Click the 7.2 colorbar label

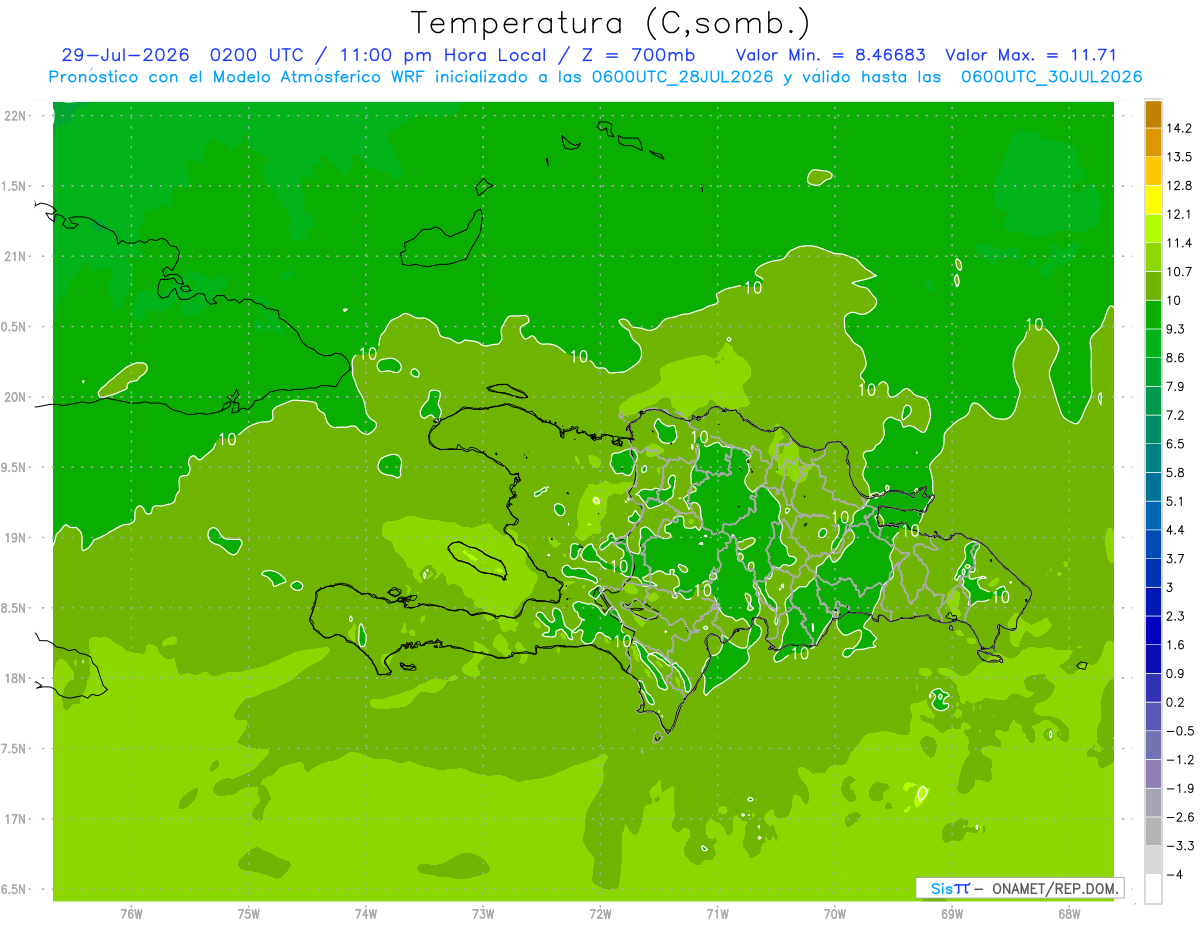[1176, 415]
